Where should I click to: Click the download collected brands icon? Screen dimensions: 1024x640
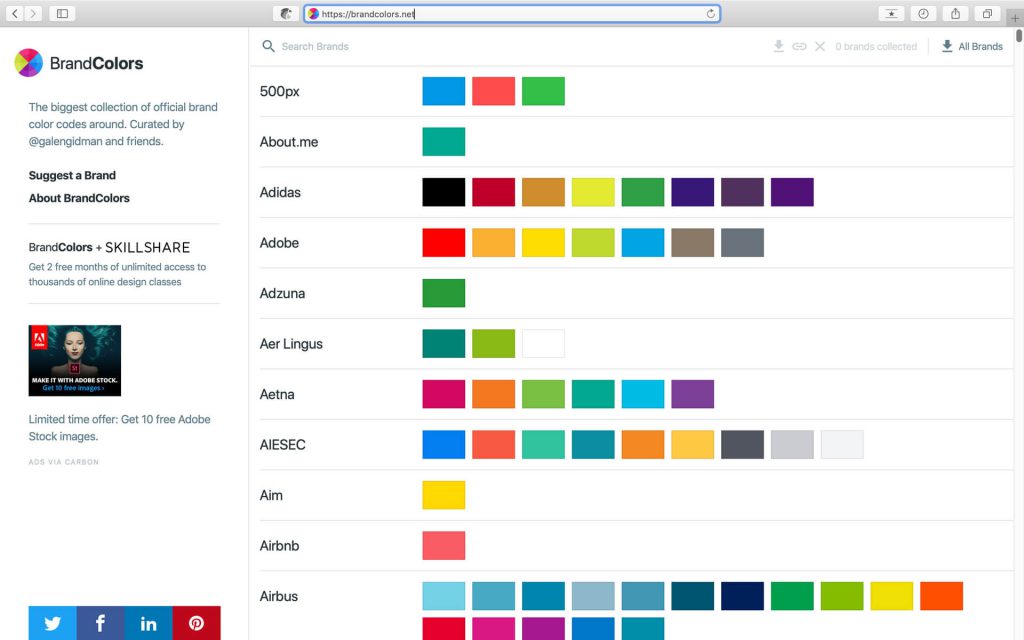coord(778,46)
